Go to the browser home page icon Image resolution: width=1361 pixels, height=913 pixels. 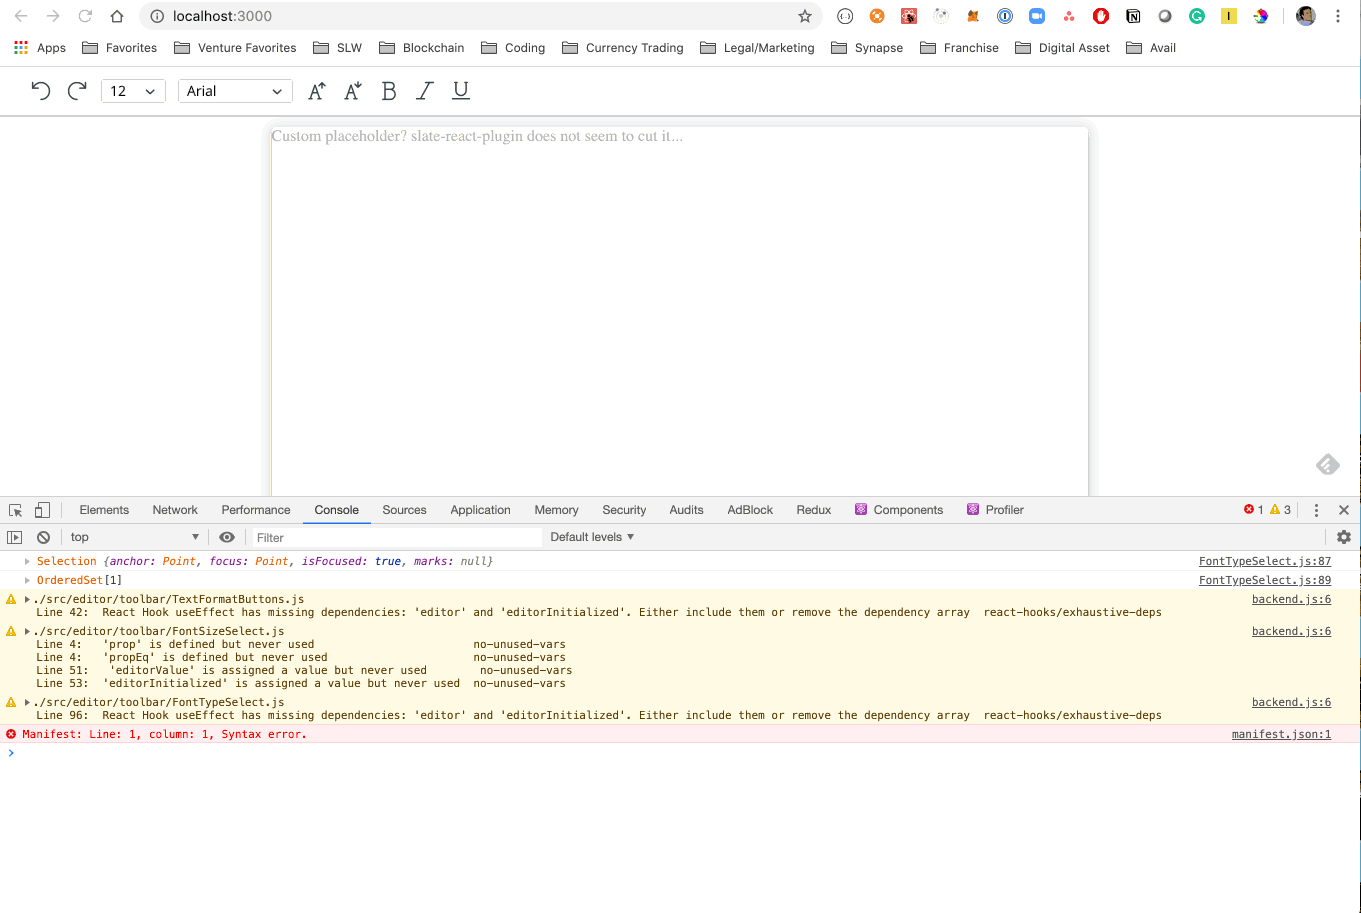click(x=117, y=16)
